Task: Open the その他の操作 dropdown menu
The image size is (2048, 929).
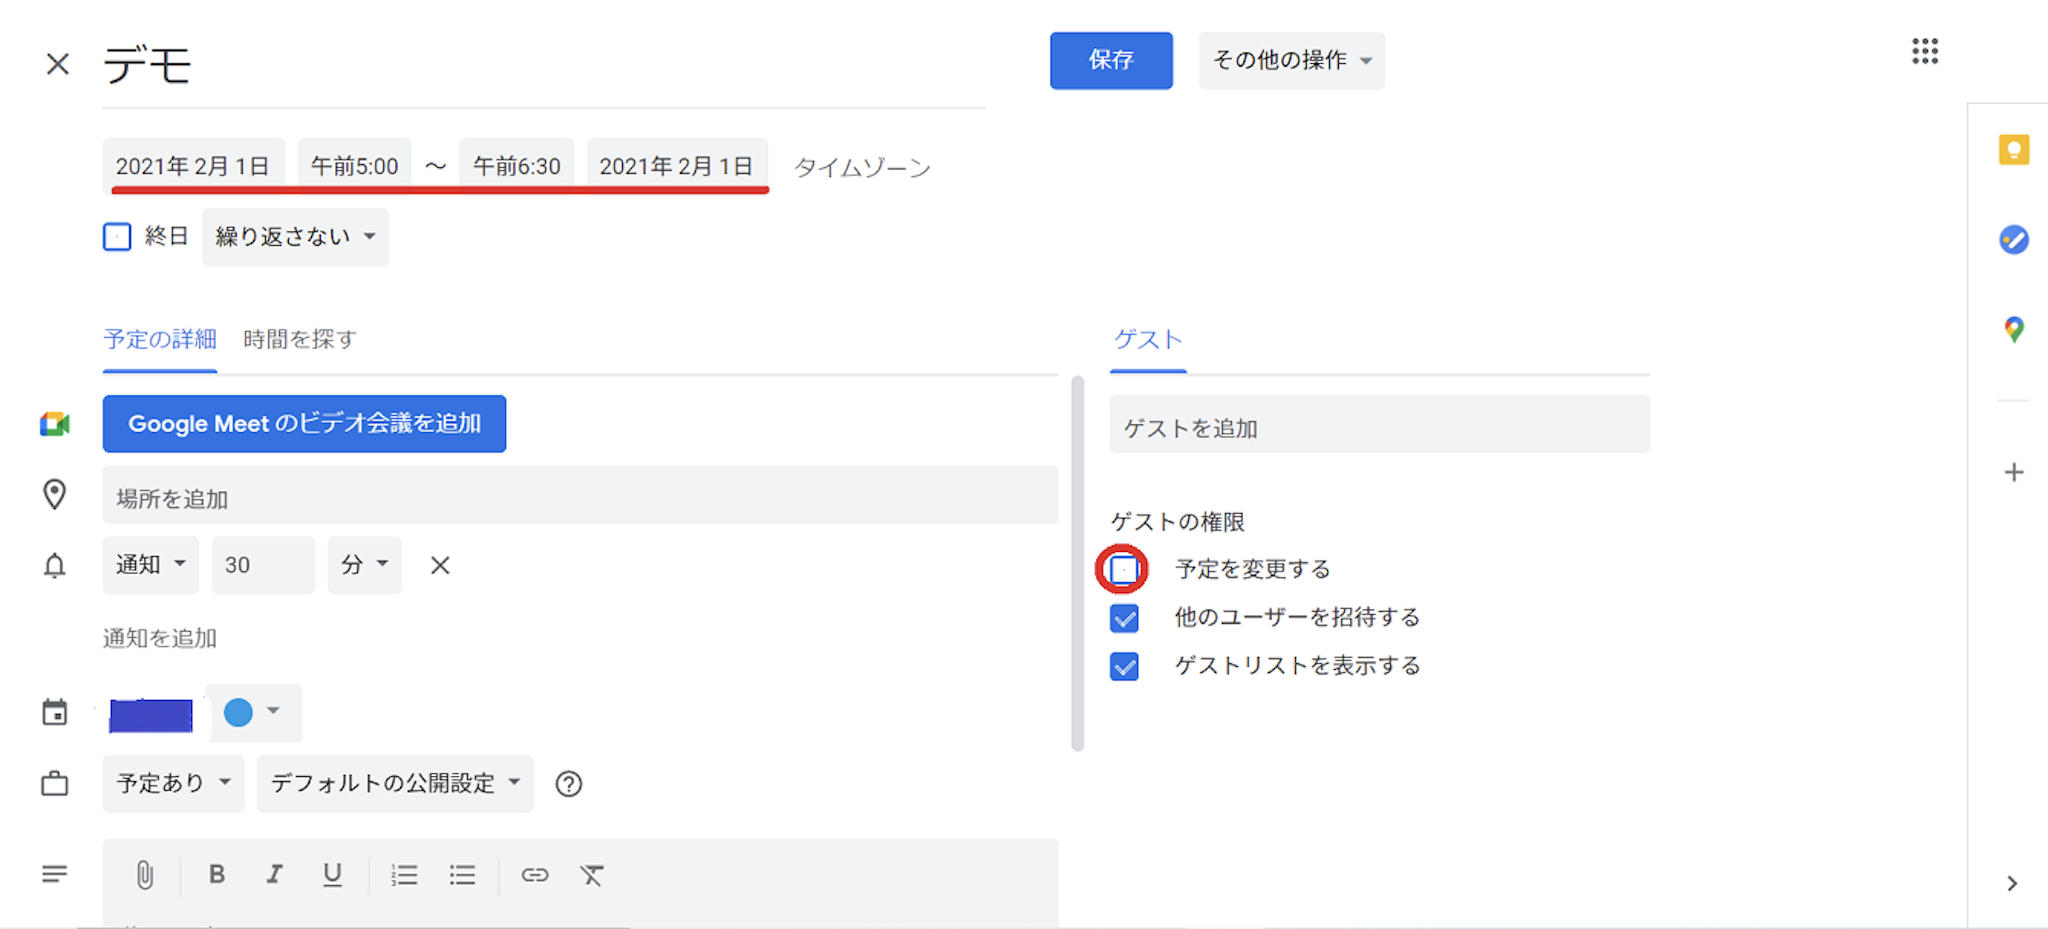Action: 1291,61
